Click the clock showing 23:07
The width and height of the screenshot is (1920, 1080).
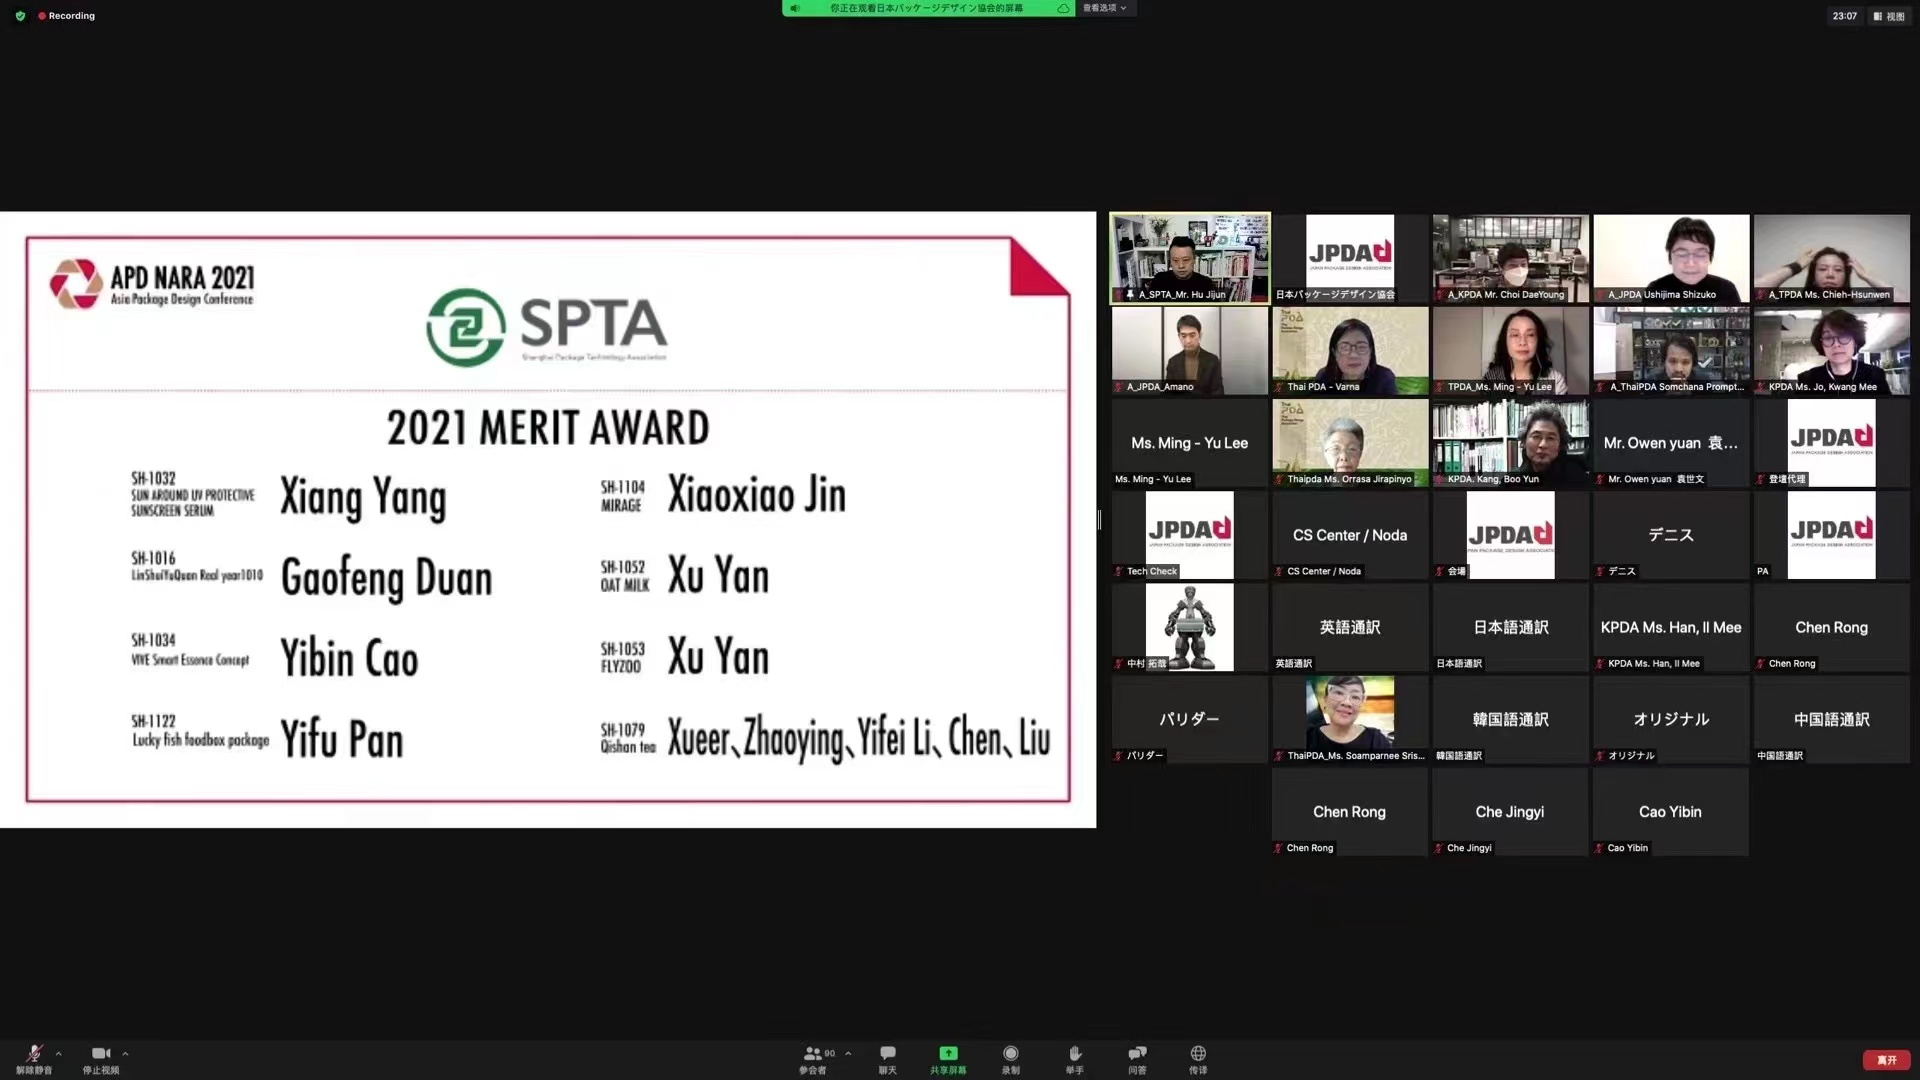point(1844,16)
